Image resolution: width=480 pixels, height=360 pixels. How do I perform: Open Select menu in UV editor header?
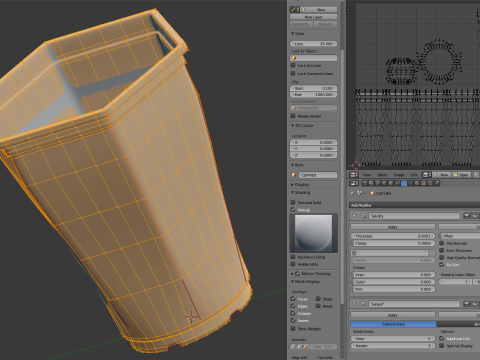(382, 175)
